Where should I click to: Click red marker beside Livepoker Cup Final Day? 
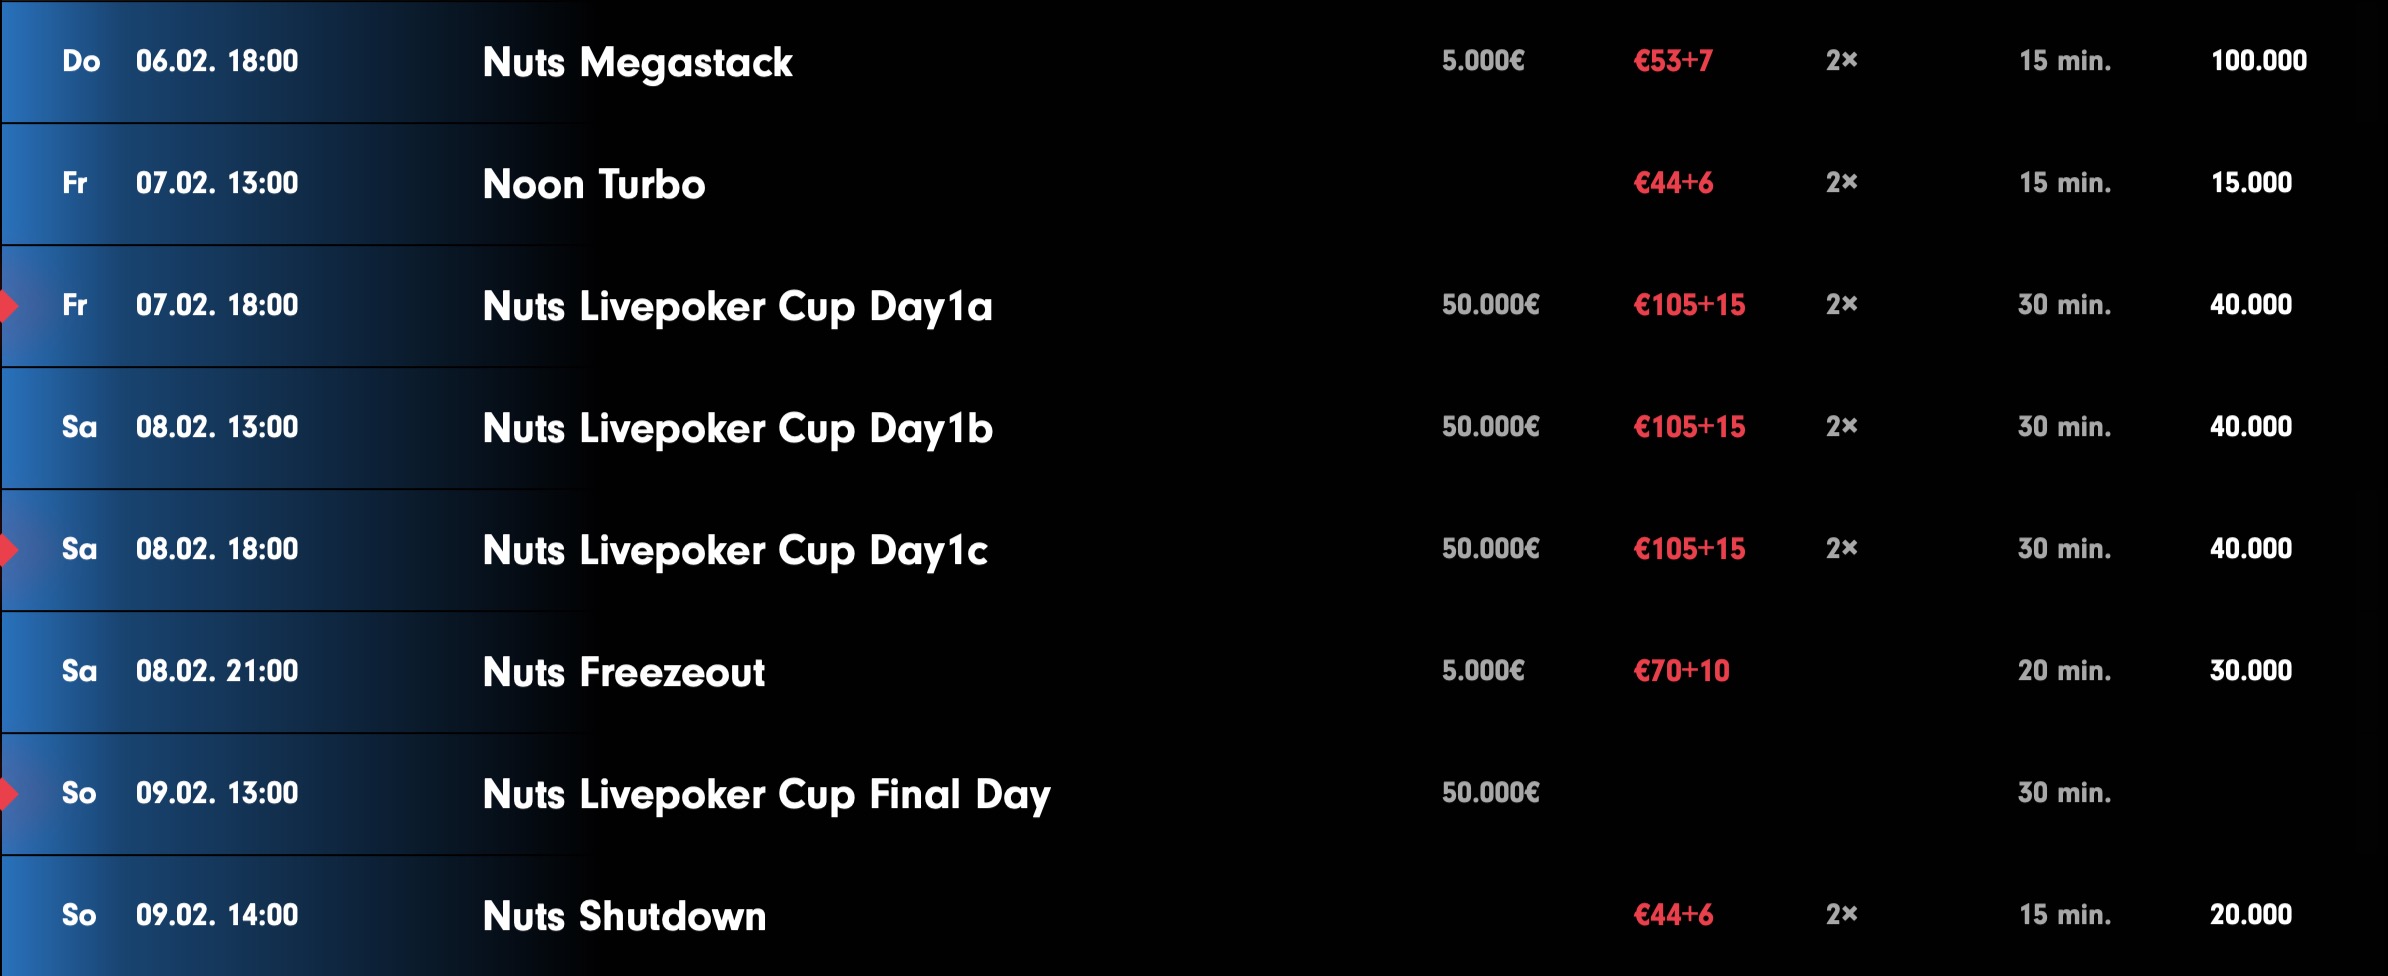coord(8,794)
